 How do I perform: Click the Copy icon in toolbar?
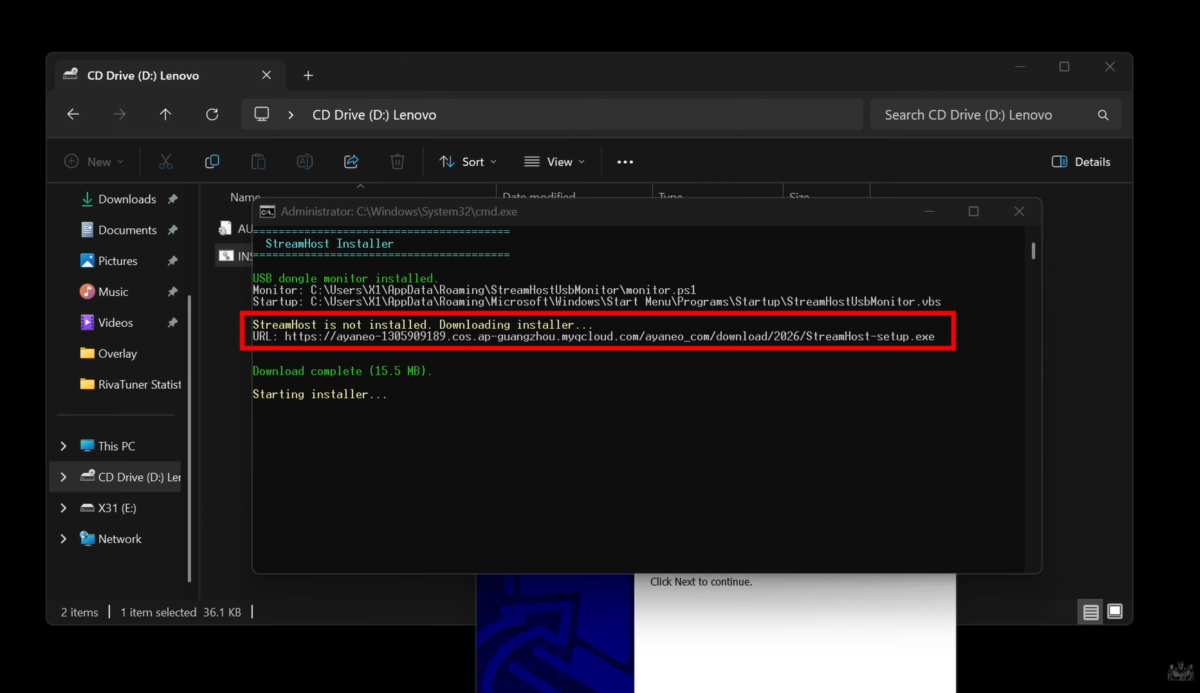click(212, 161)
